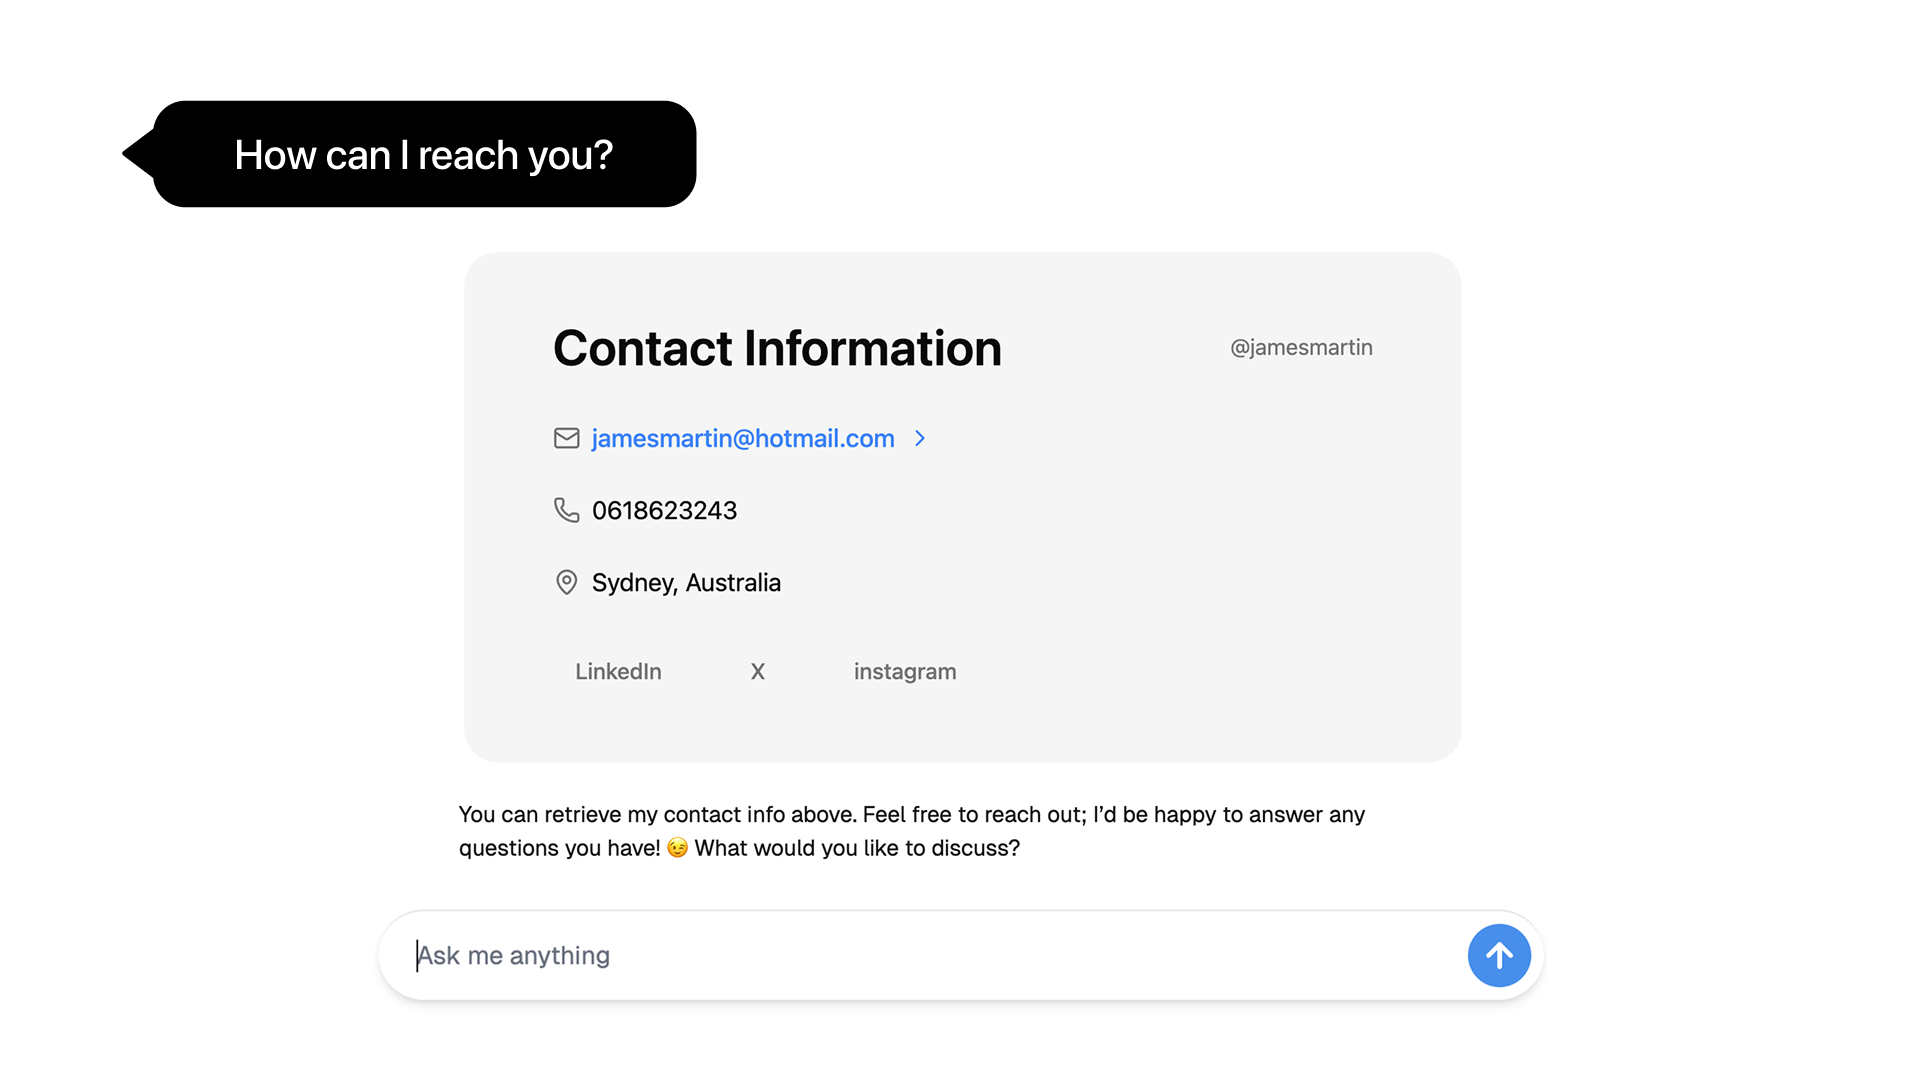Click the location pin icon

click(566, 582)
